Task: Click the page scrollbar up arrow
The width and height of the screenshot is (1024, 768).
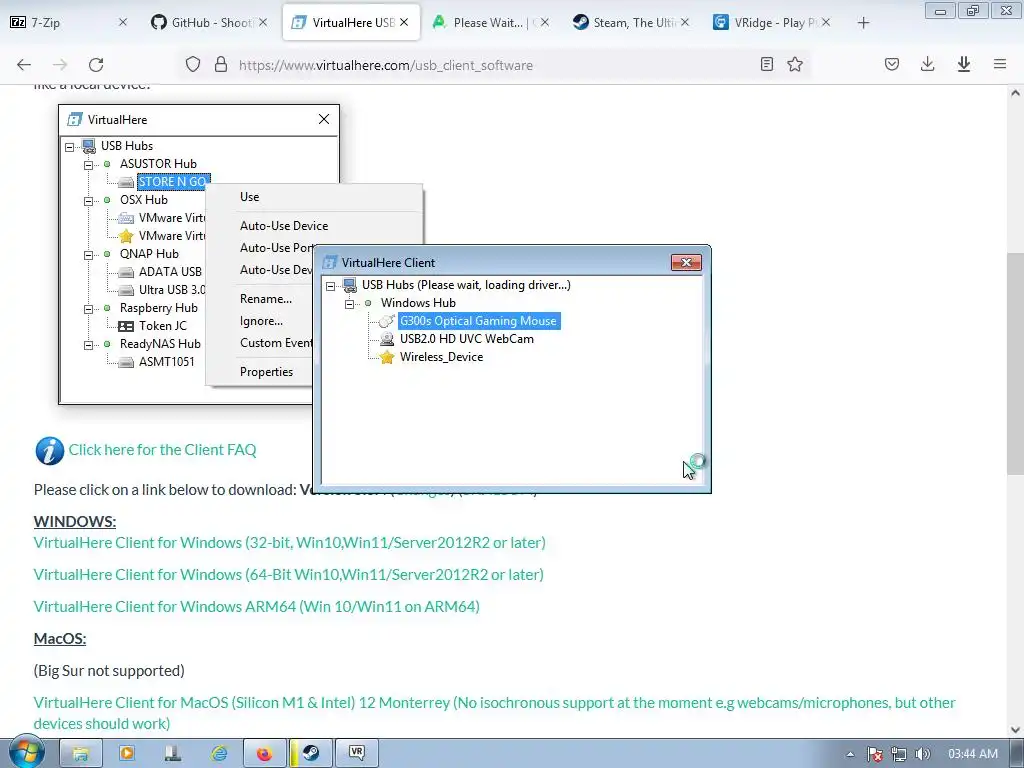Action: pos(1016,93)
